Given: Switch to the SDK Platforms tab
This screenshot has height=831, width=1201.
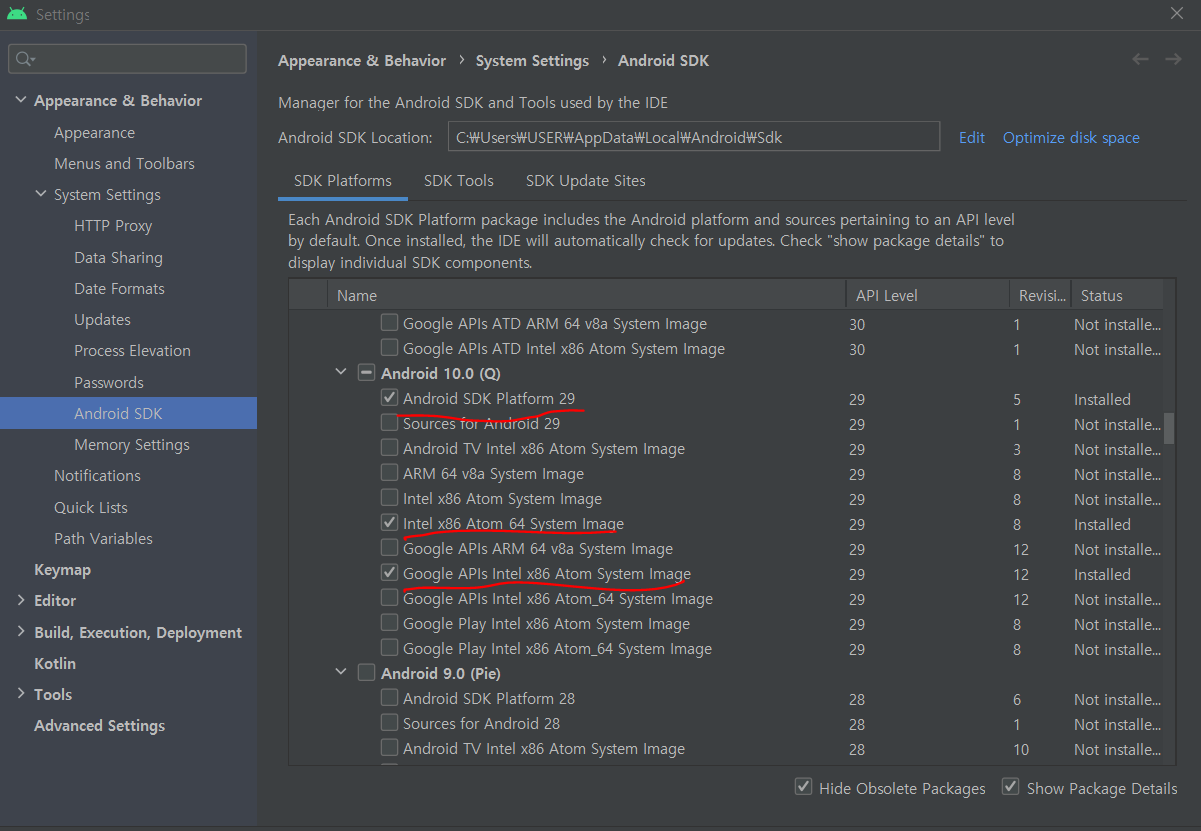Looking at the screenshot, I should tap(343, 181).
